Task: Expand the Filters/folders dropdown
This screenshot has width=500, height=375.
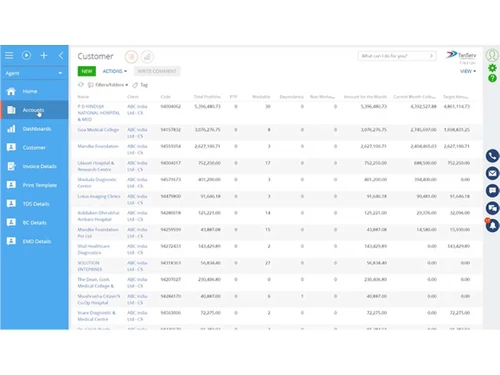Action: (108, 85)
